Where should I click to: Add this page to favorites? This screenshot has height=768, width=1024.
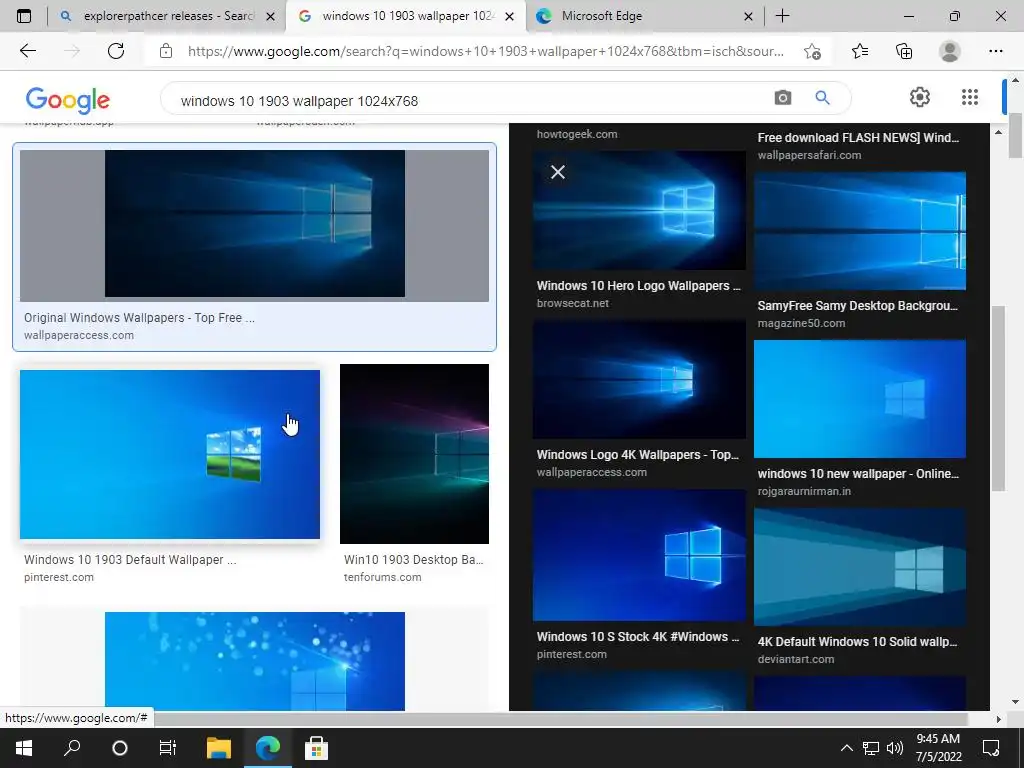812,51
